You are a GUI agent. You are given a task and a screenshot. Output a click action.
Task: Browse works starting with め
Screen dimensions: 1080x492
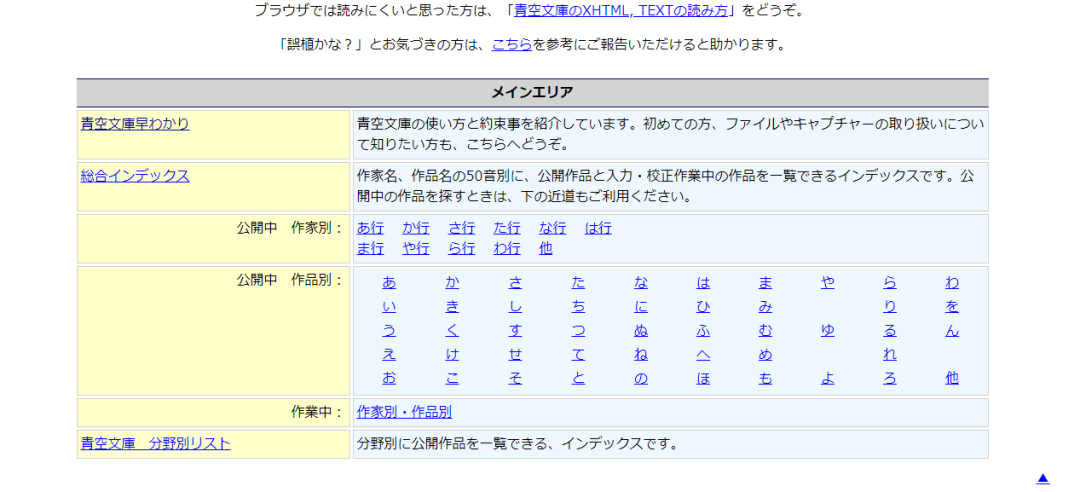pyautogui.click(x=765, y=355)
